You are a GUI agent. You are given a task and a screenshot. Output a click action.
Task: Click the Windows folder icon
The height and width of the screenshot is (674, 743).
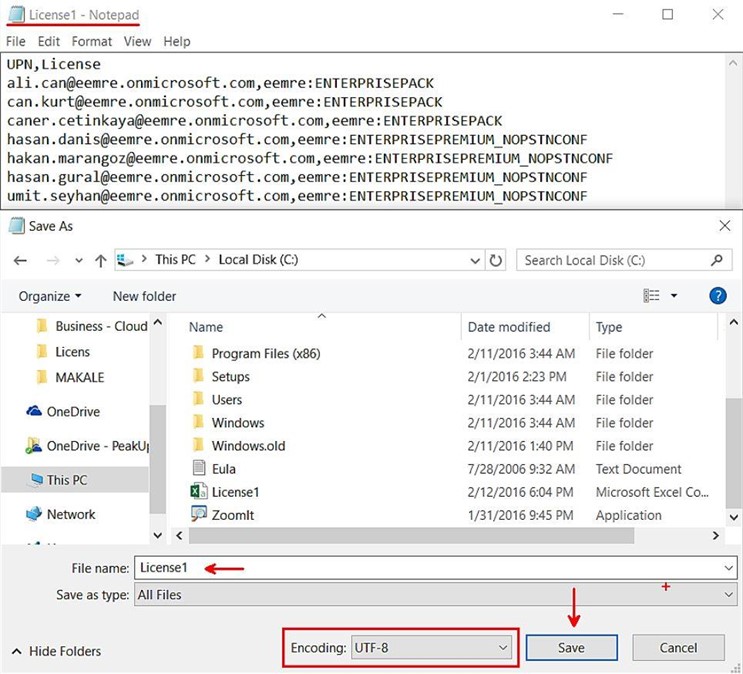pos(199,422)
